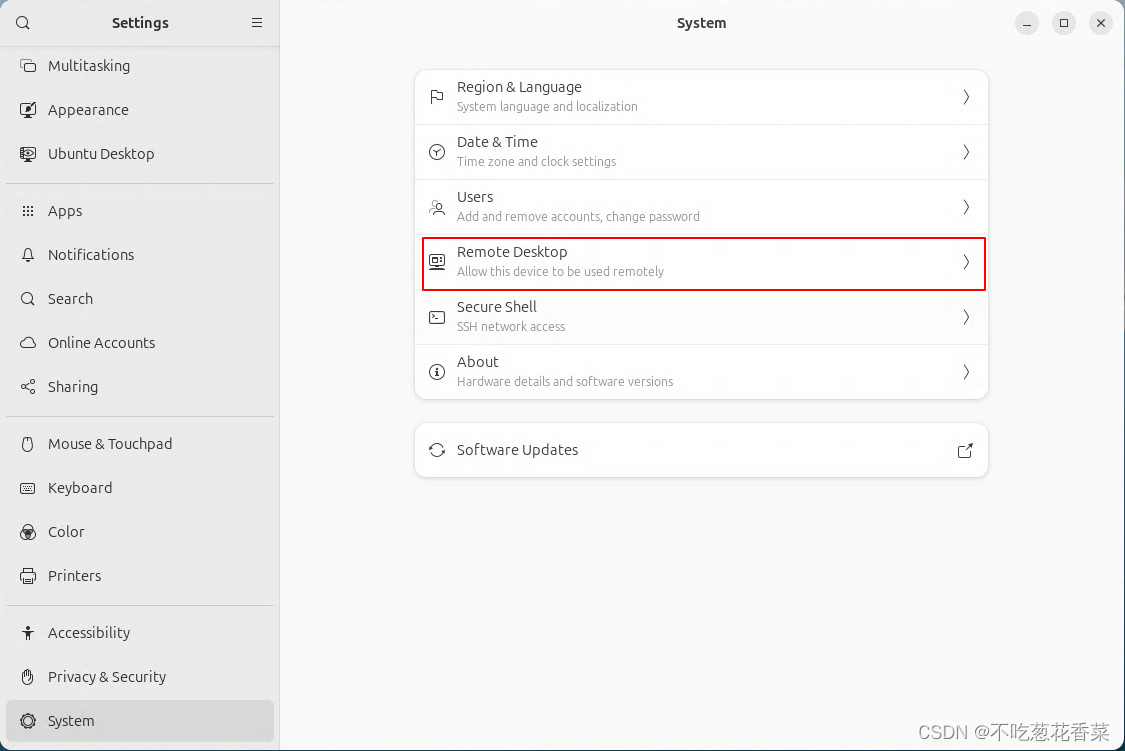Click the Software Updates refresh icon
This screenshot has width=1125, height=751.
[437, 450]
